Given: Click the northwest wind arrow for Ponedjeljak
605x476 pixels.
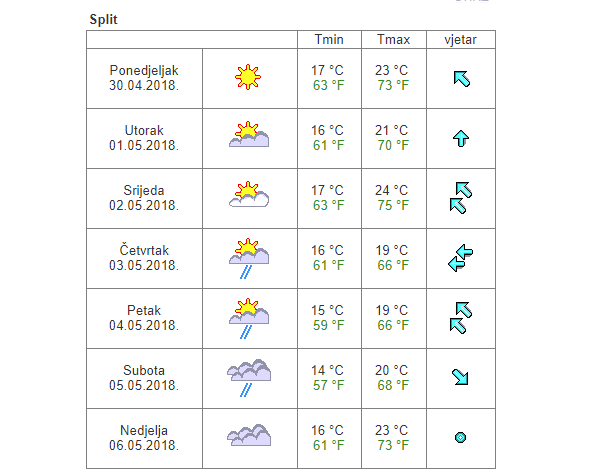Looking at the screenshot, I should (461, 79).
